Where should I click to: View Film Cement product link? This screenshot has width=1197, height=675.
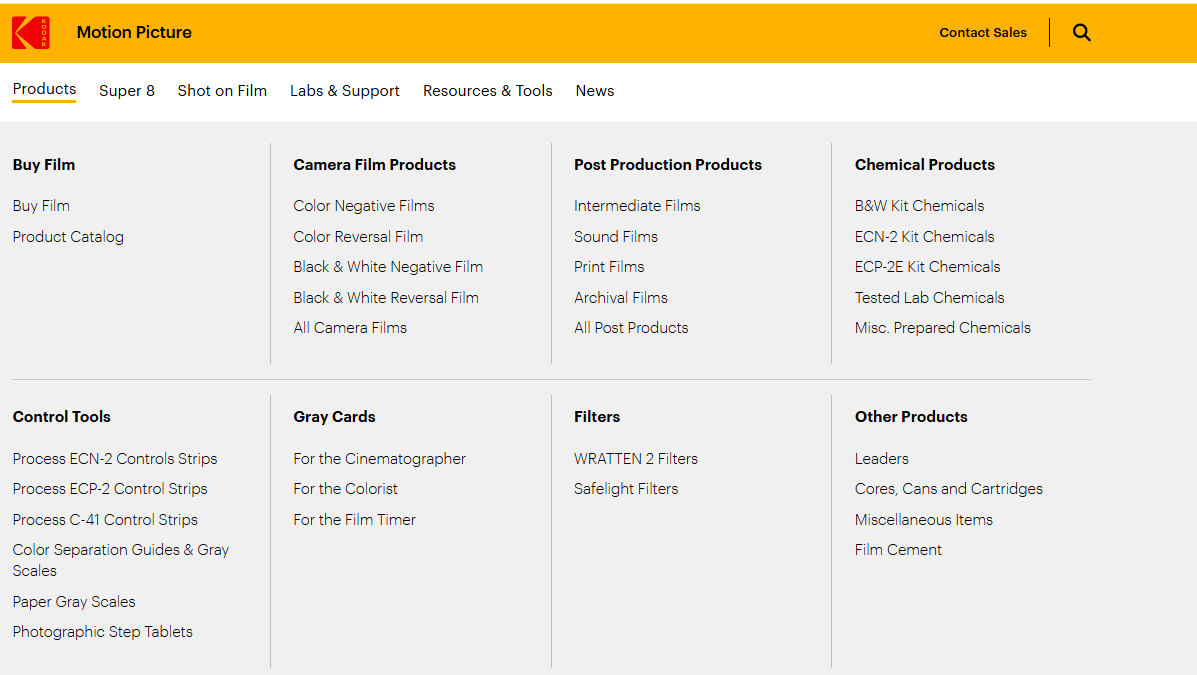coord(898,550)
